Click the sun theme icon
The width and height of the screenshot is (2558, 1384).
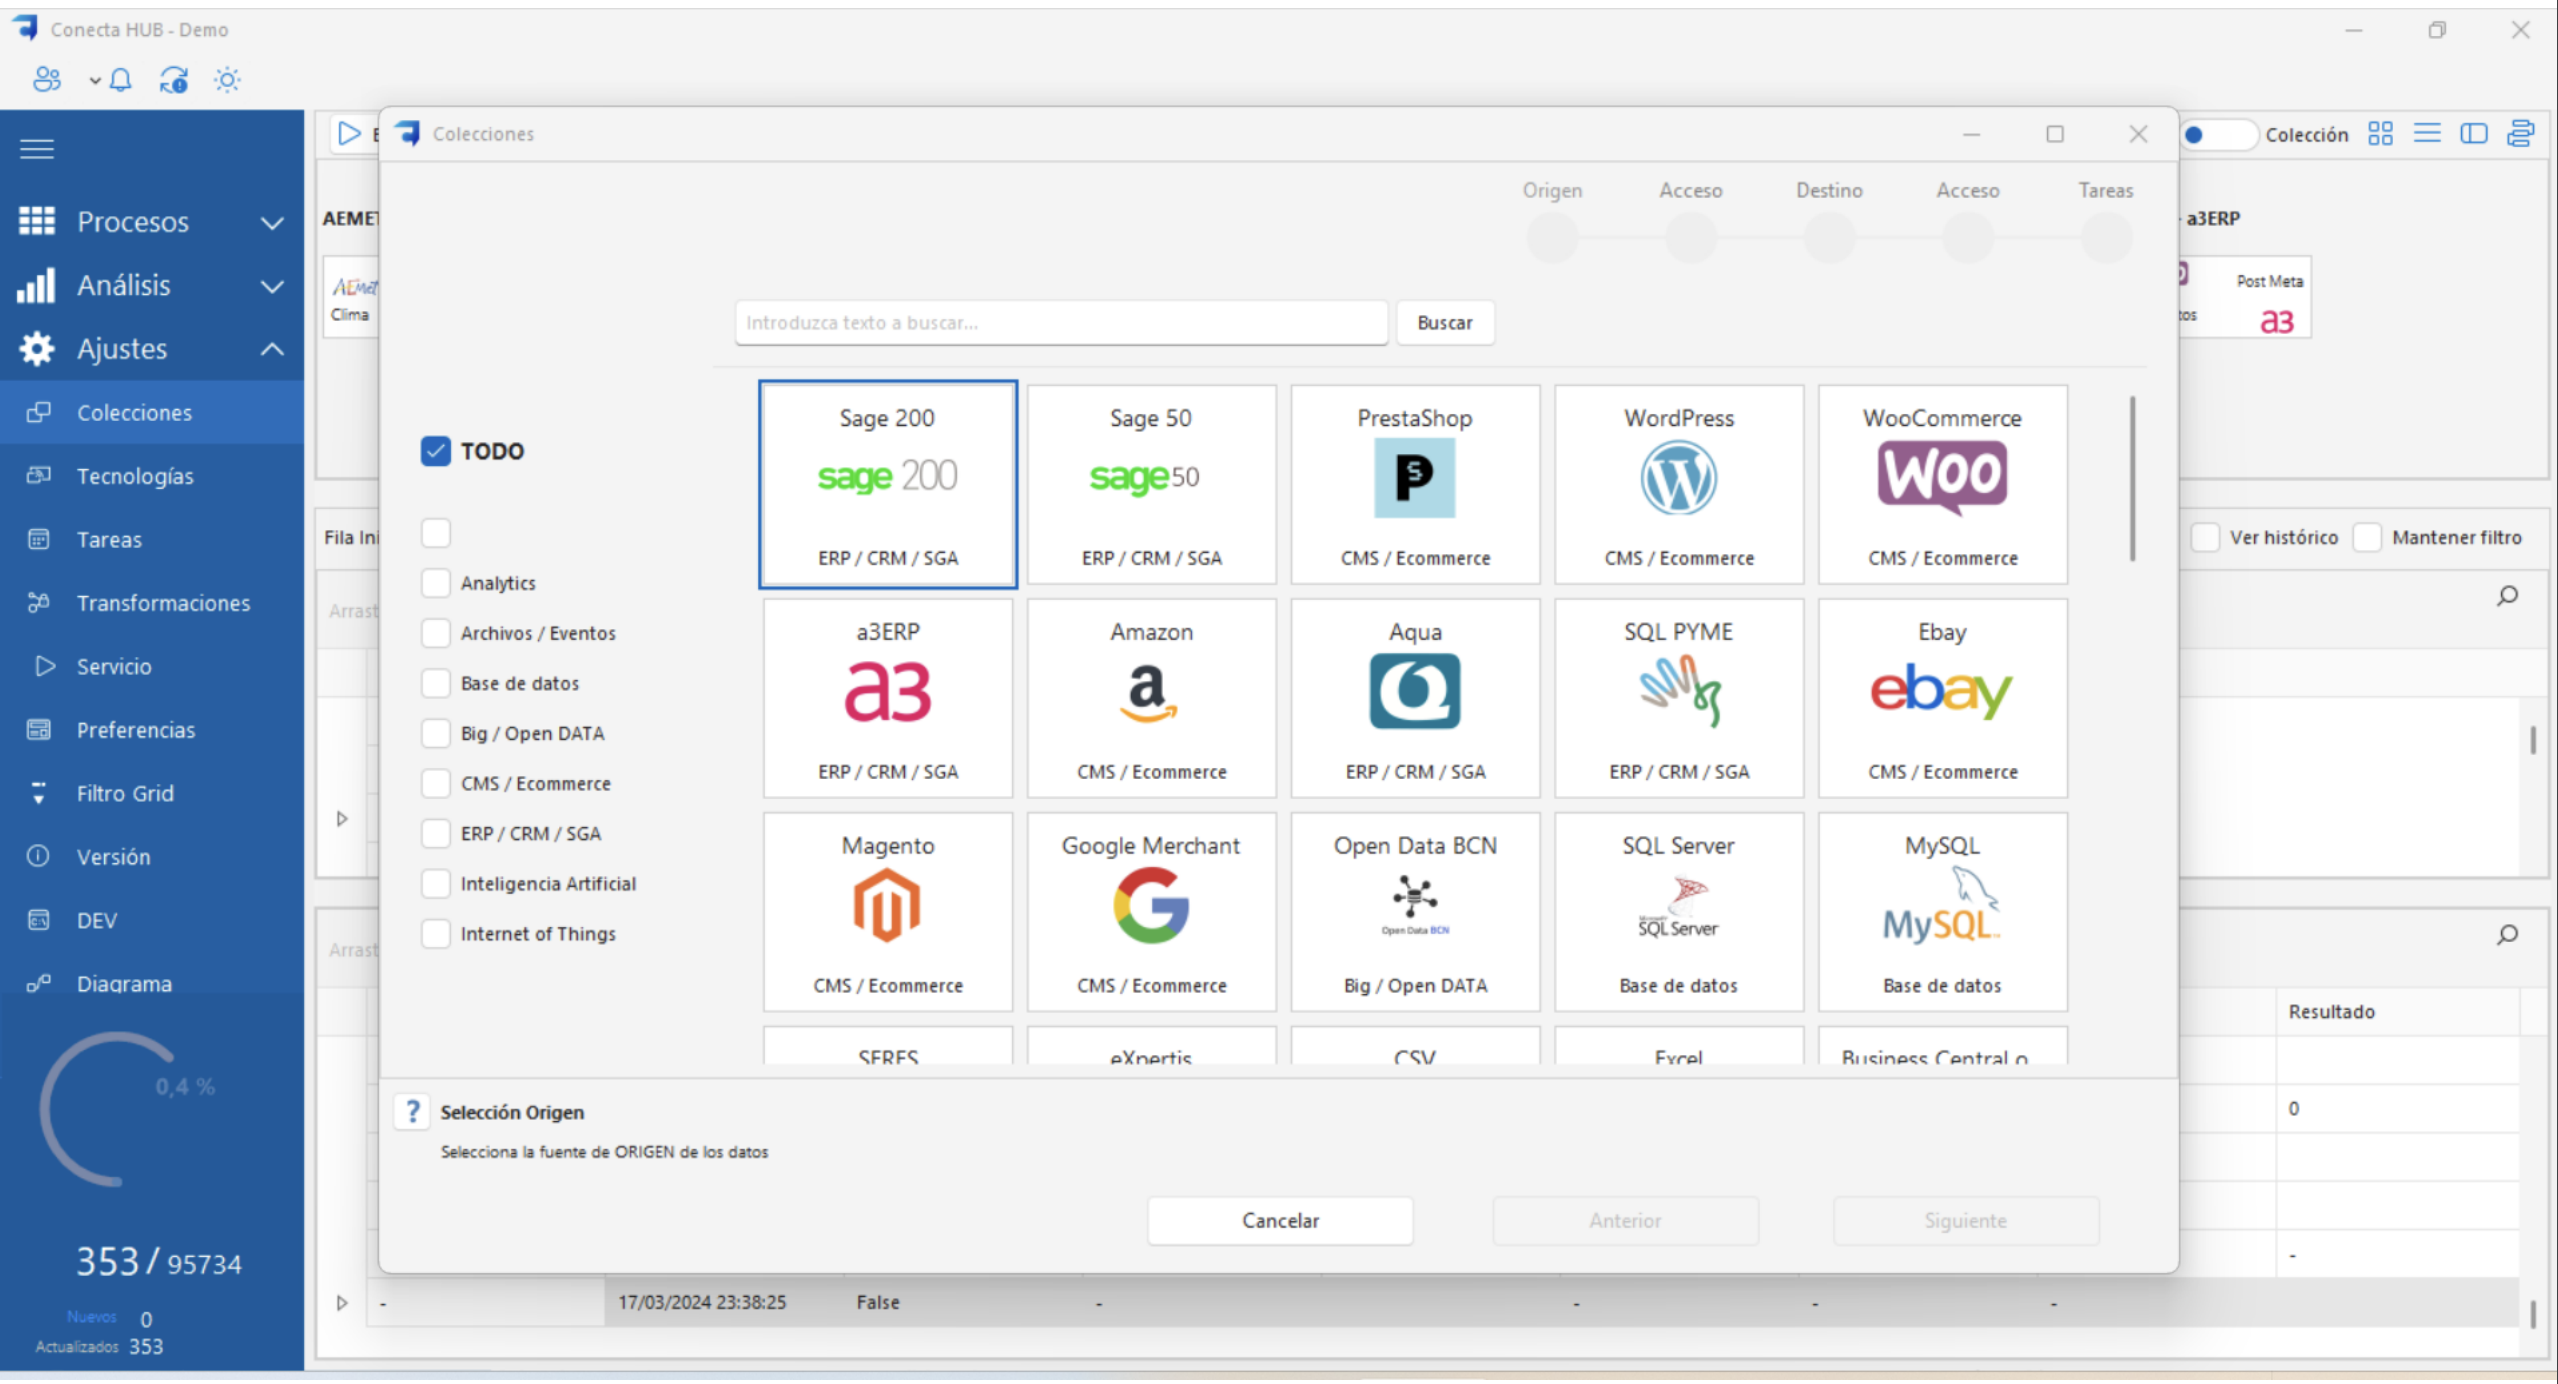coord(227,80)
